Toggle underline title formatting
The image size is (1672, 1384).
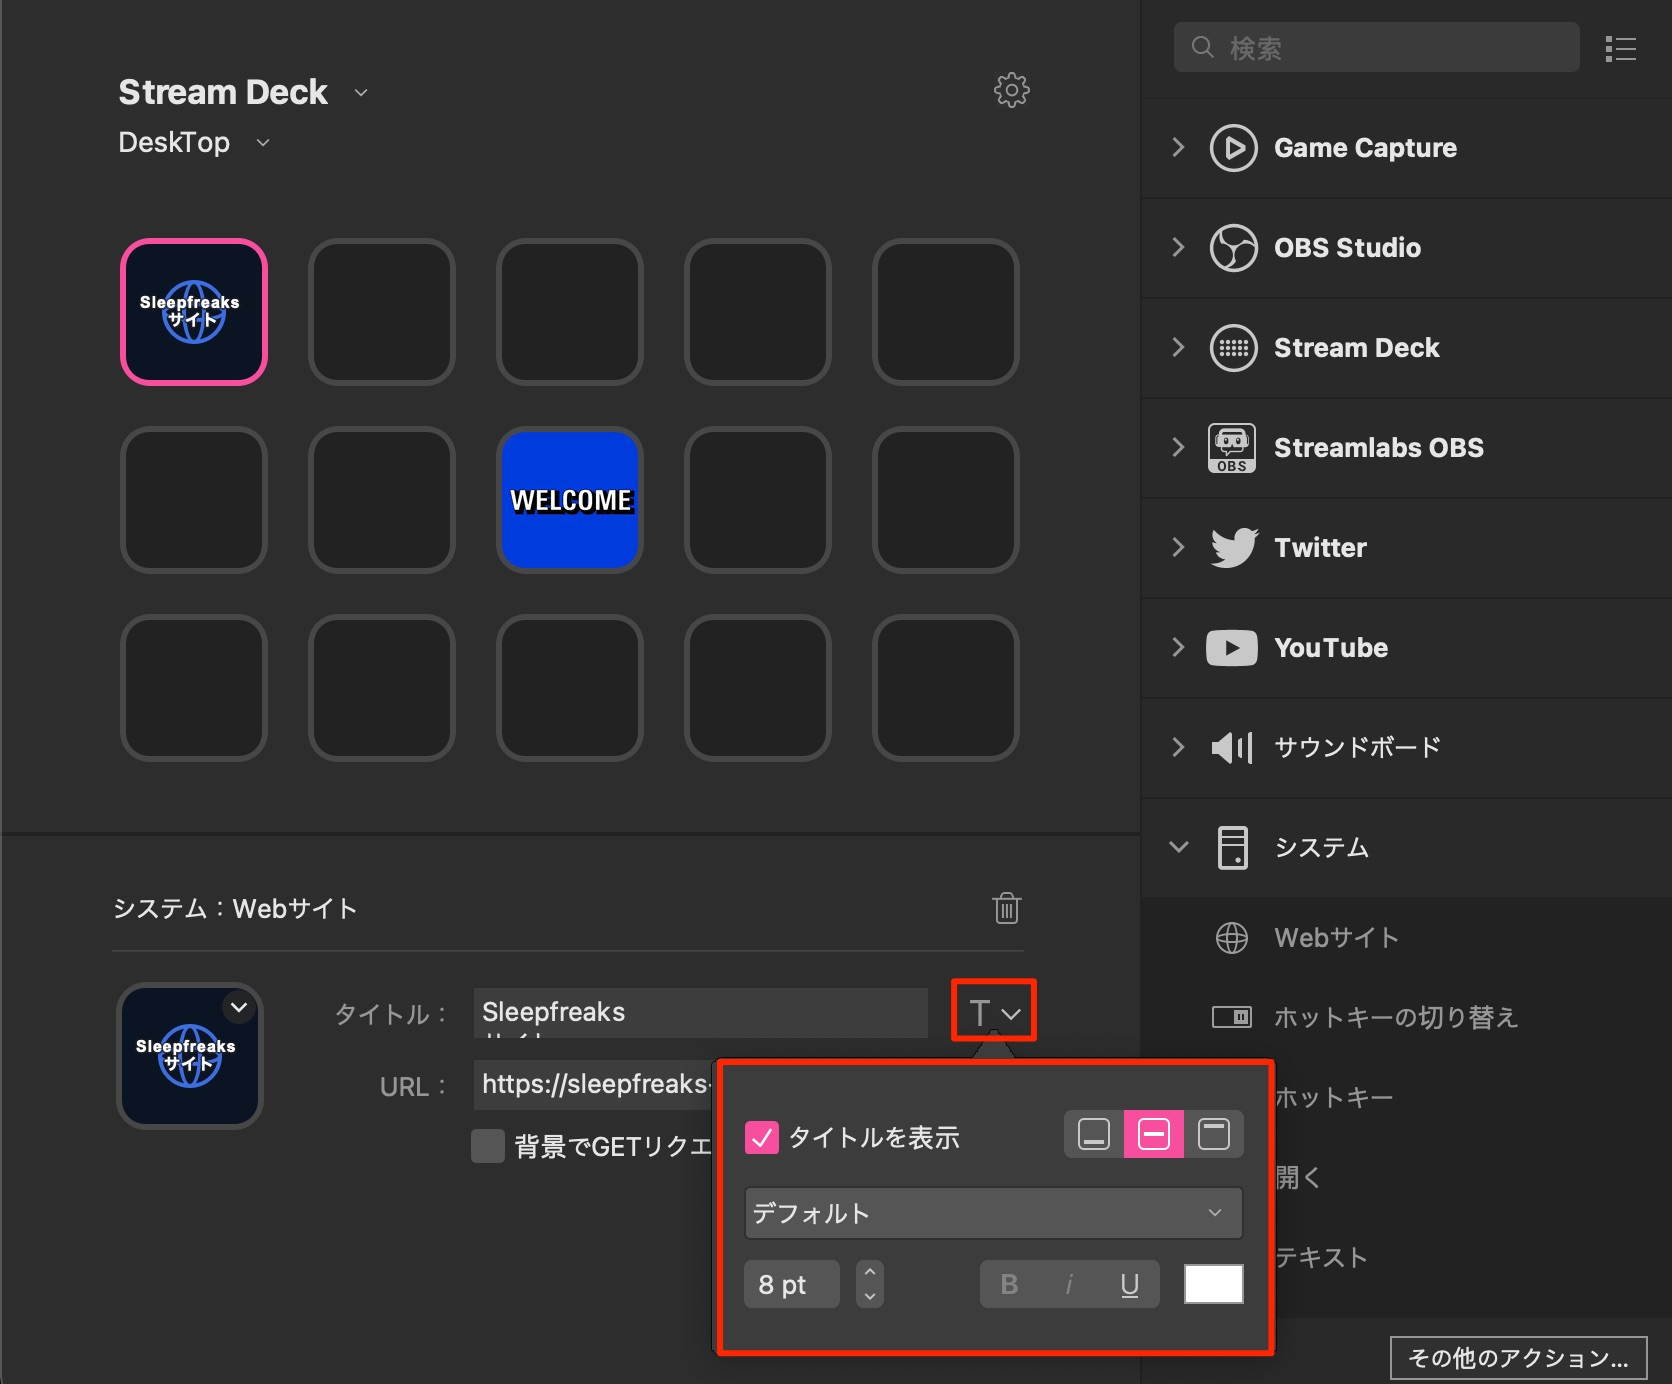click(x=1130, y=1284)
